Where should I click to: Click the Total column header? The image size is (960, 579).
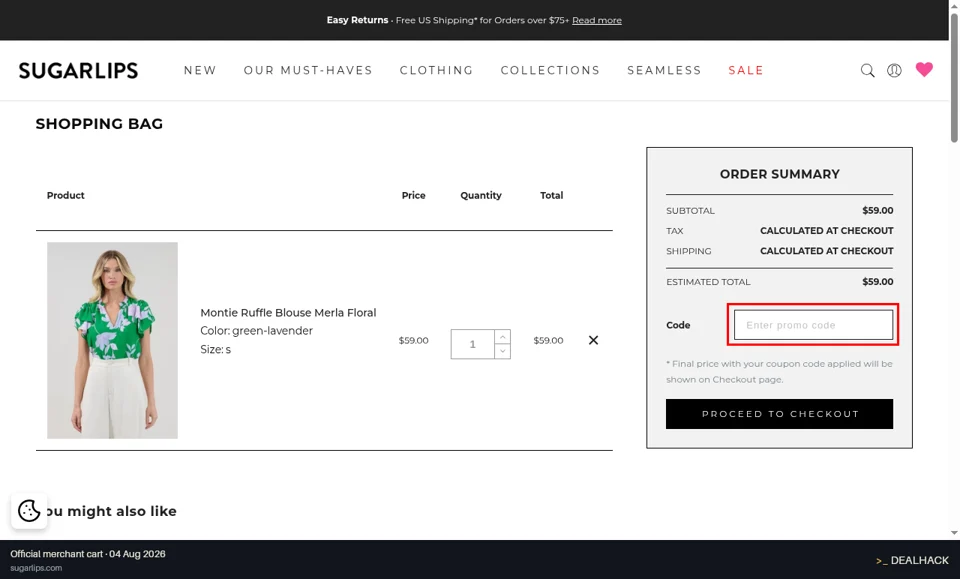click(551, 195)
